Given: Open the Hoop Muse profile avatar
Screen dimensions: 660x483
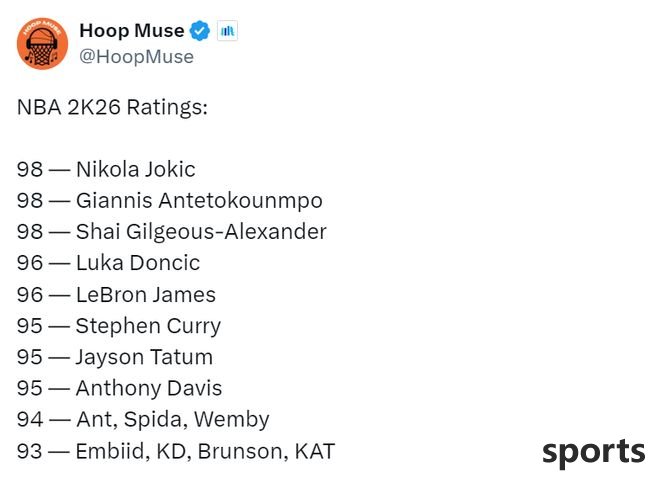Looking at the screenshot, I should point(42,44).
